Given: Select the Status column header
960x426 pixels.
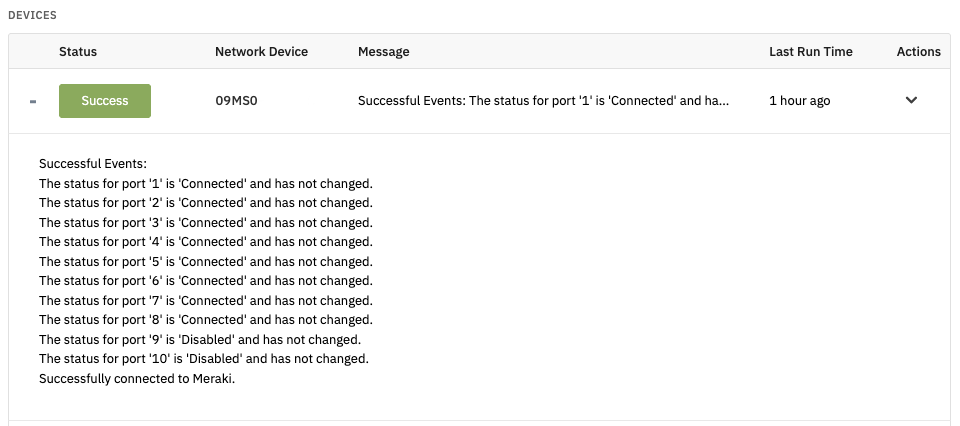Looking at the screenshot, I should pyautogui.click(x=78, y=51).
